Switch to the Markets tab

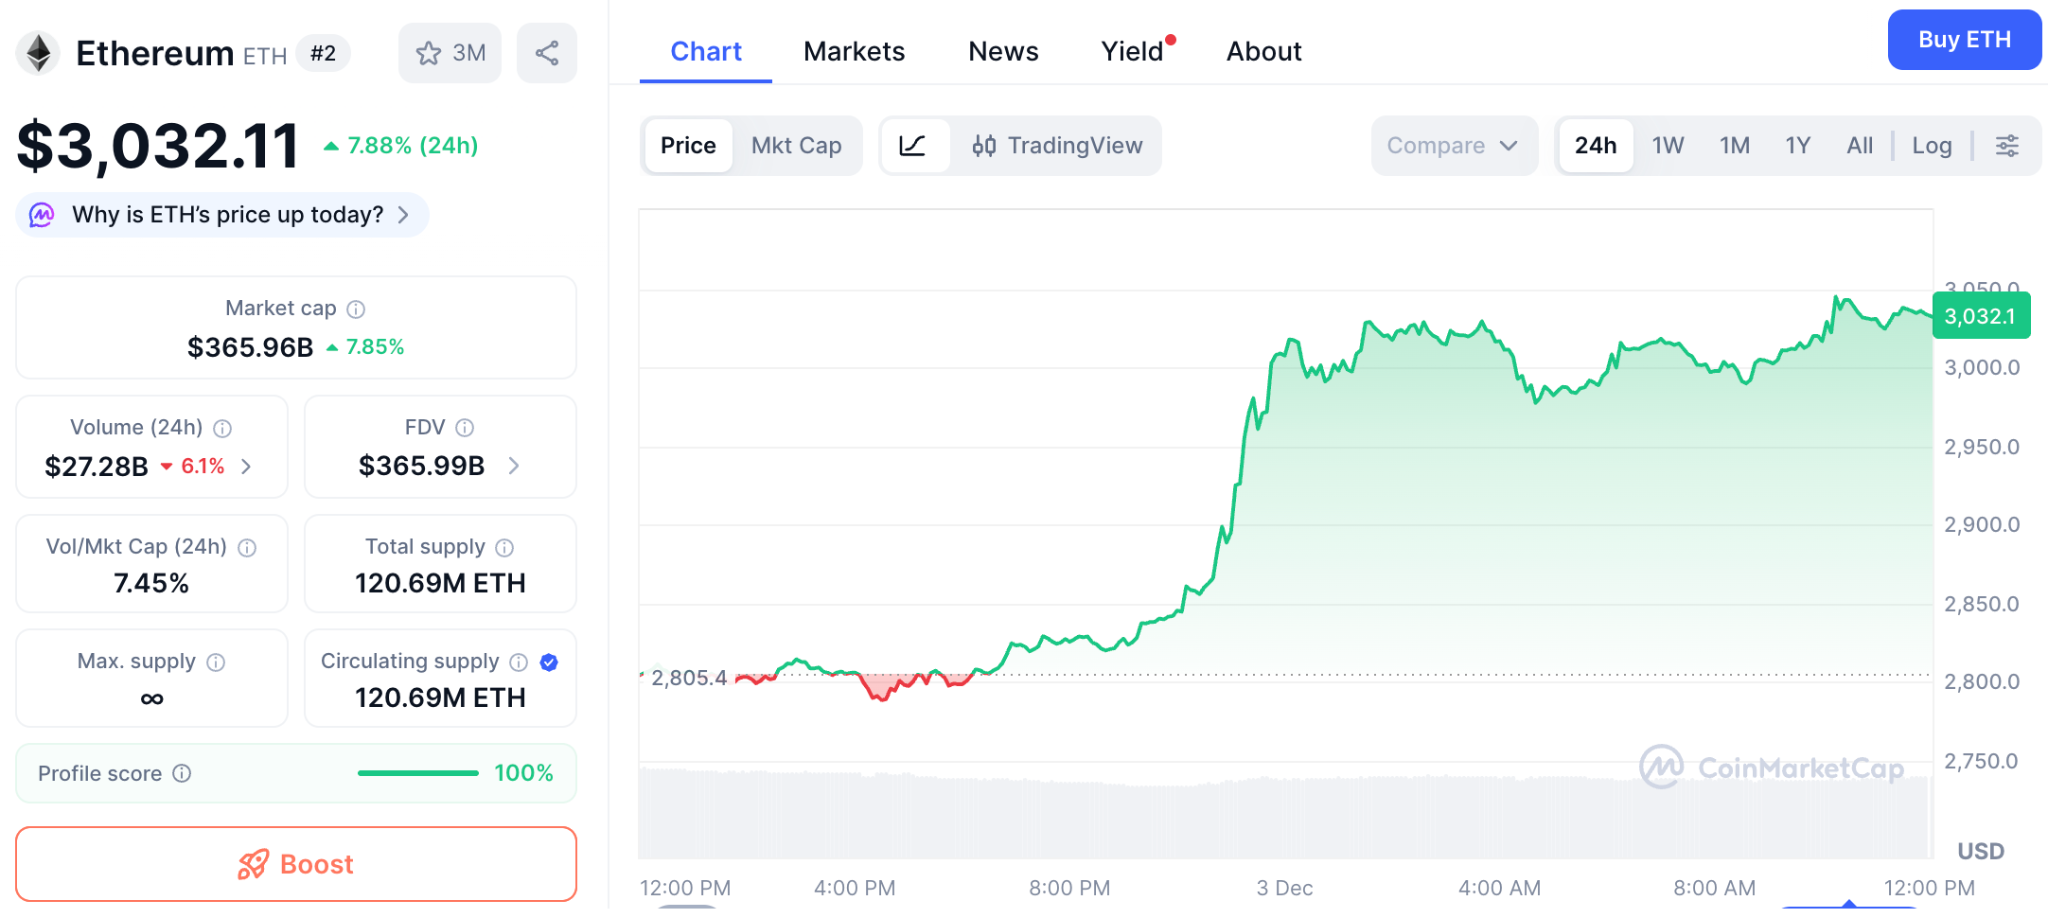point(854,52)
